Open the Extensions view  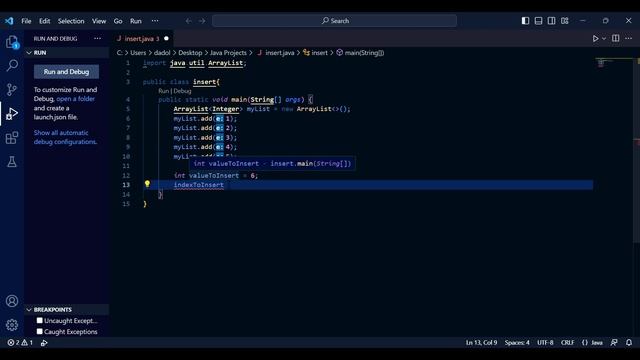click(12, 138)
